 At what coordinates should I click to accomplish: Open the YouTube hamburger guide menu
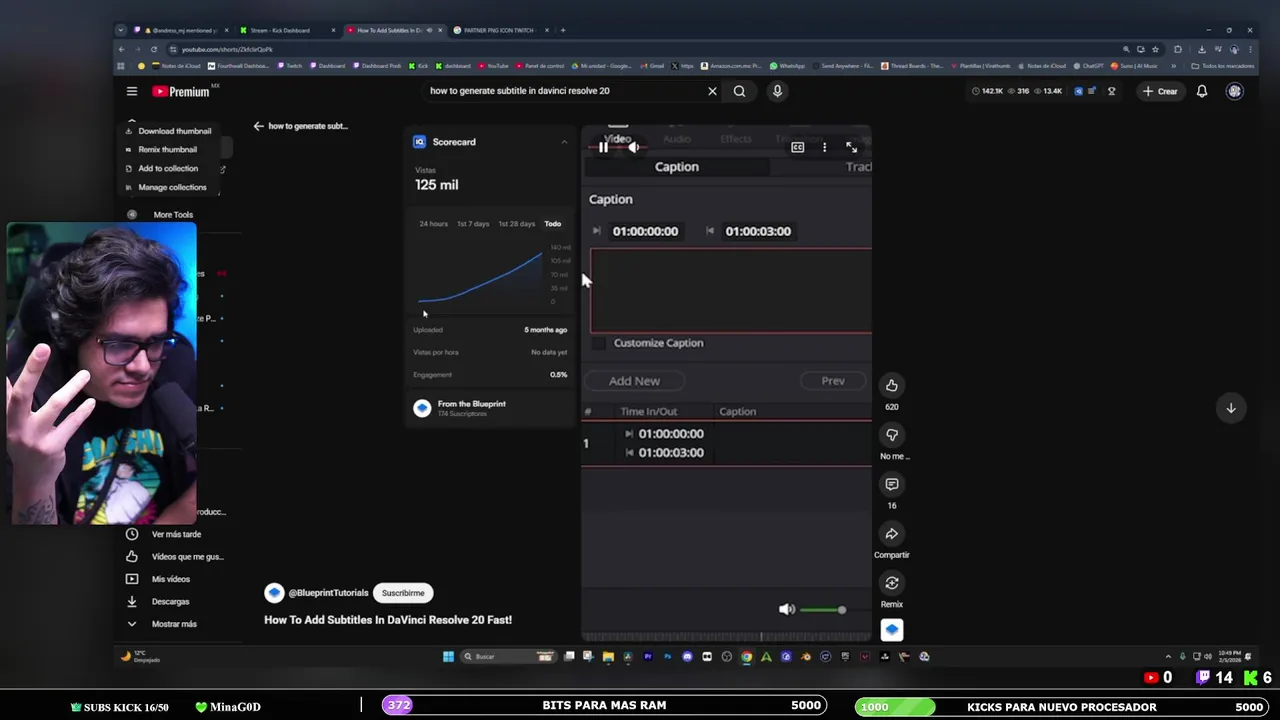click(131, 91)
